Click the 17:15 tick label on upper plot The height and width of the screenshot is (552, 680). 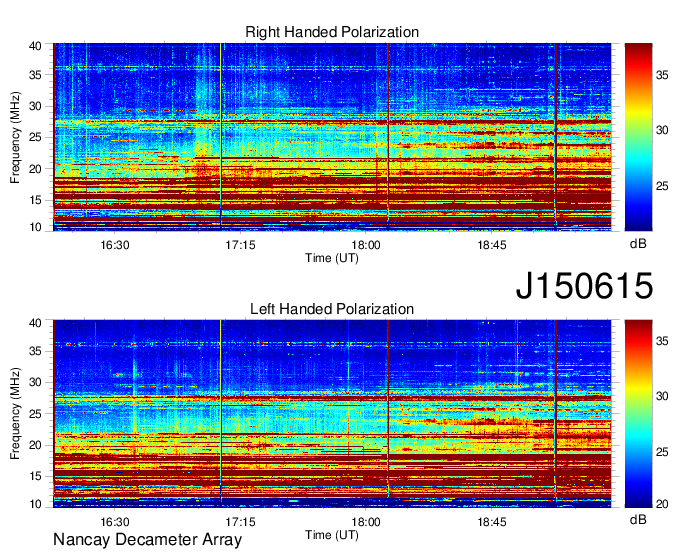[240, 245]
